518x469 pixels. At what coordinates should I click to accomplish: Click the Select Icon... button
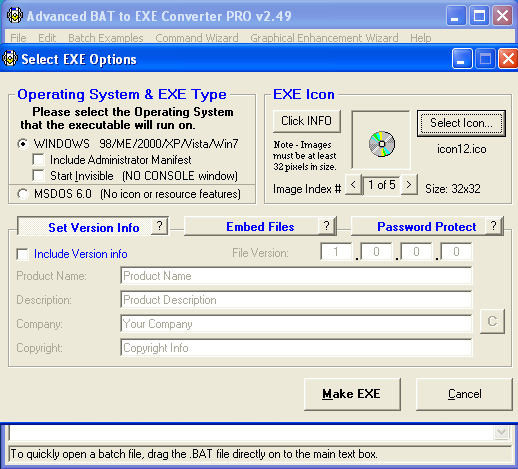click(x=461, y=123)
